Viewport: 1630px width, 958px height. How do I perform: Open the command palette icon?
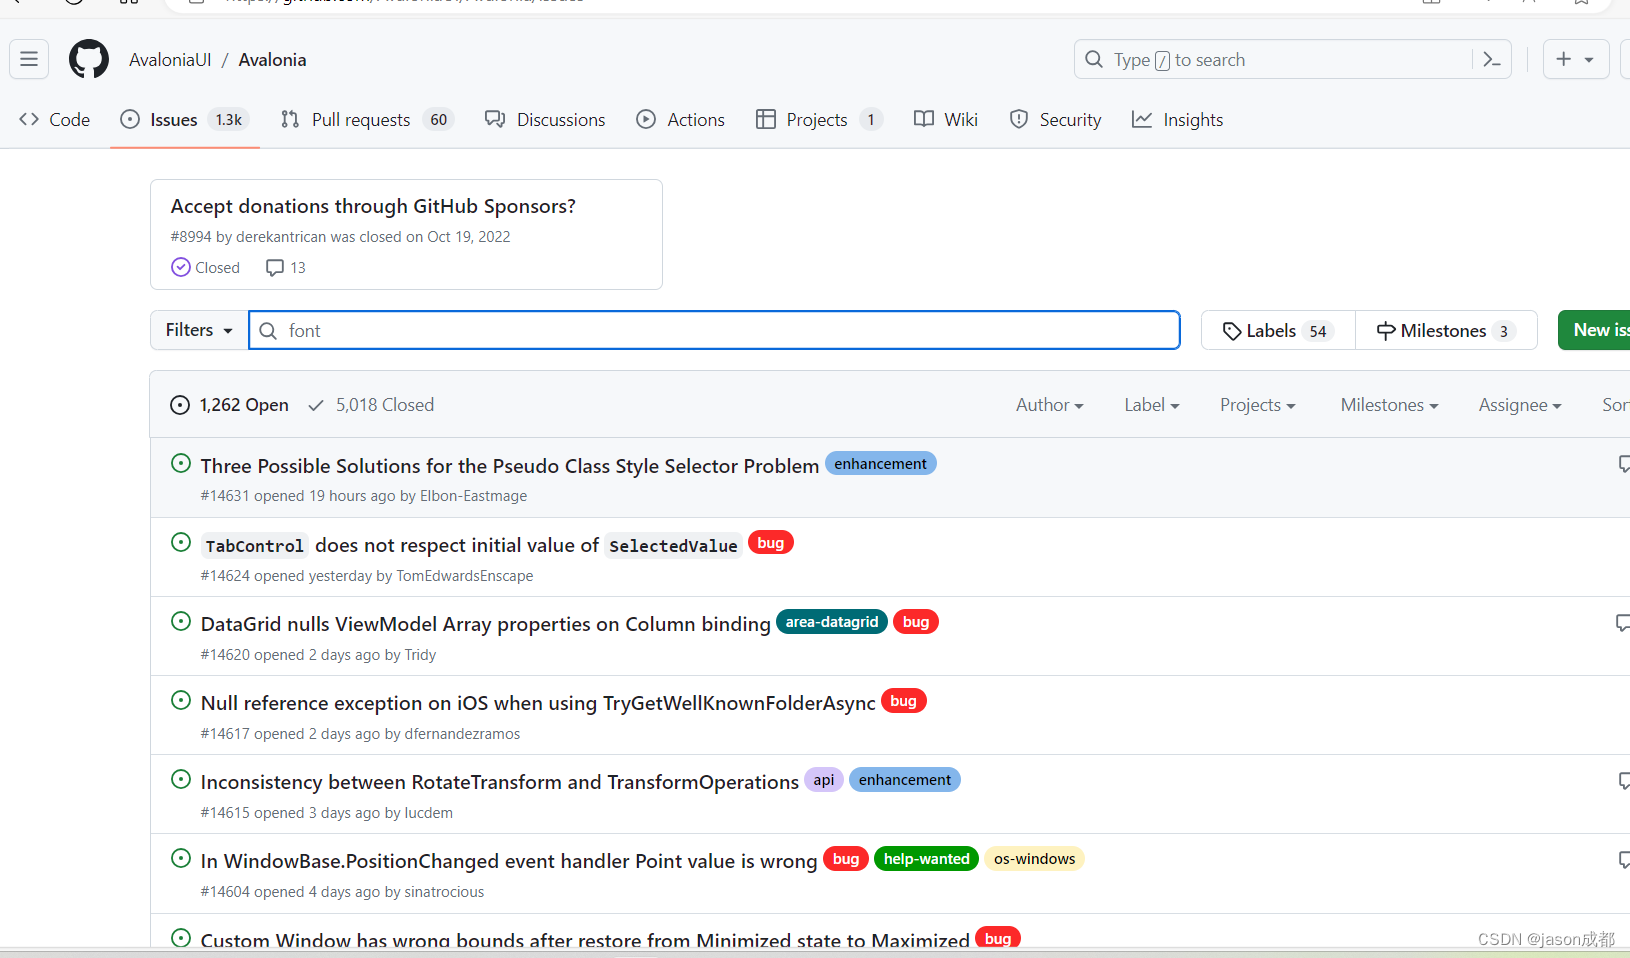[x=1492, y=60]
